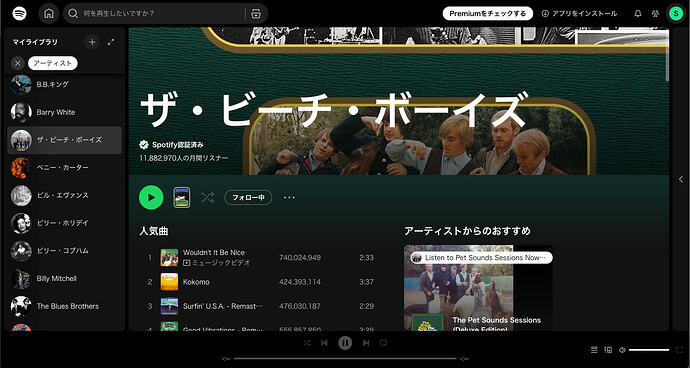Viewport: 690px width, 368px height.
Task: Open the three-dots more options menu
Action: [289, 198]
